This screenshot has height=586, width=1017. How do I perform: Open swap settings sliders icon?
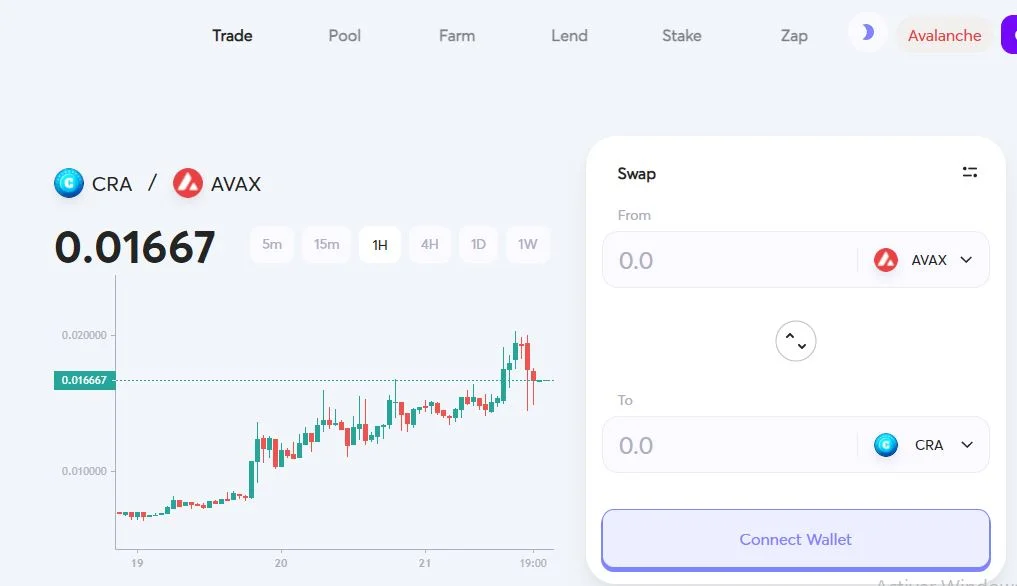[x=969, y=172]
